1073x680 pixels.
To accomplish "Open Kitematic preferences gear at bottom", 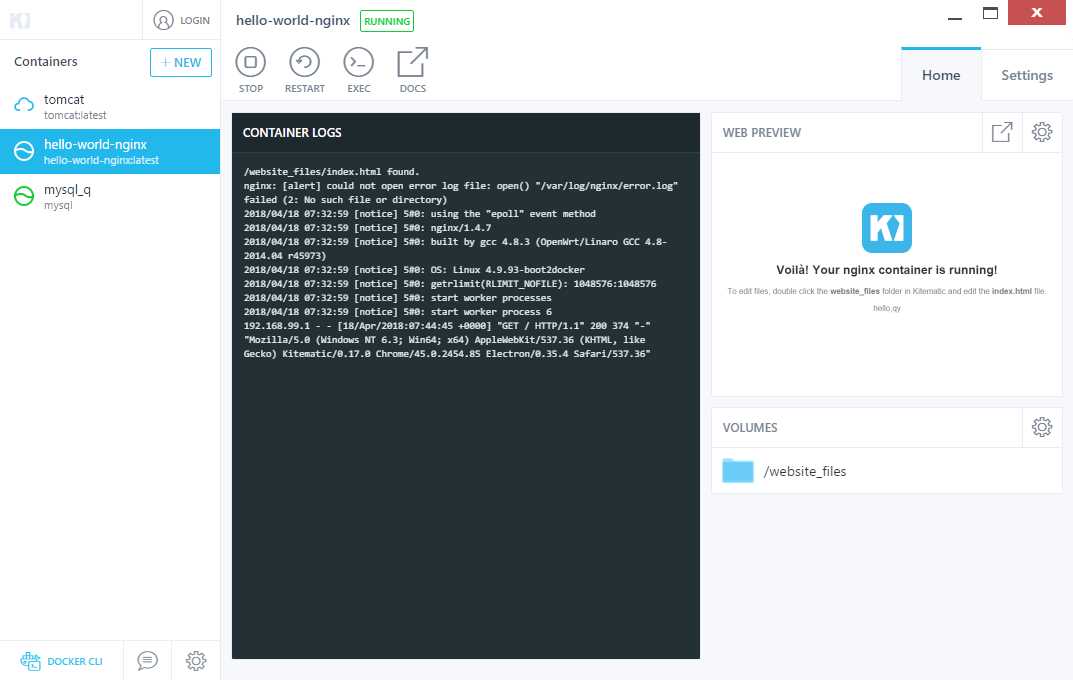I will 196,660.
